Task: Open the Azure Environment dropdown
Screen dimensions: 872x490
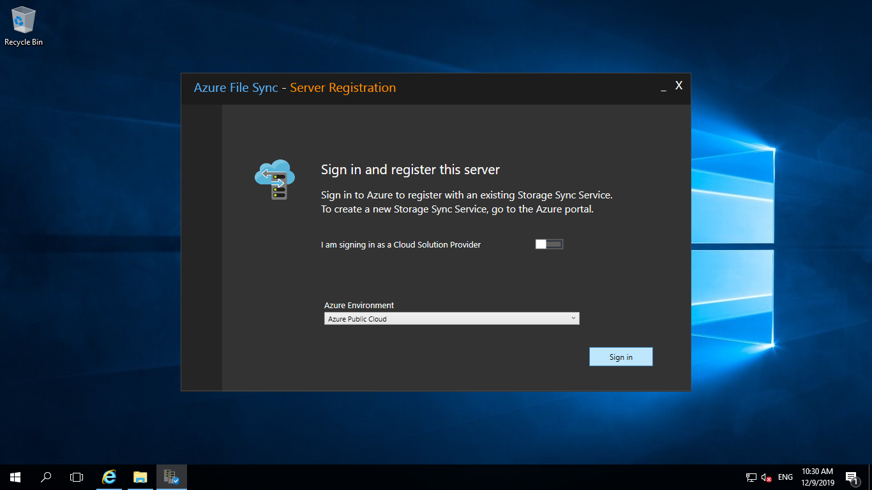Action: tap(452, 319)
